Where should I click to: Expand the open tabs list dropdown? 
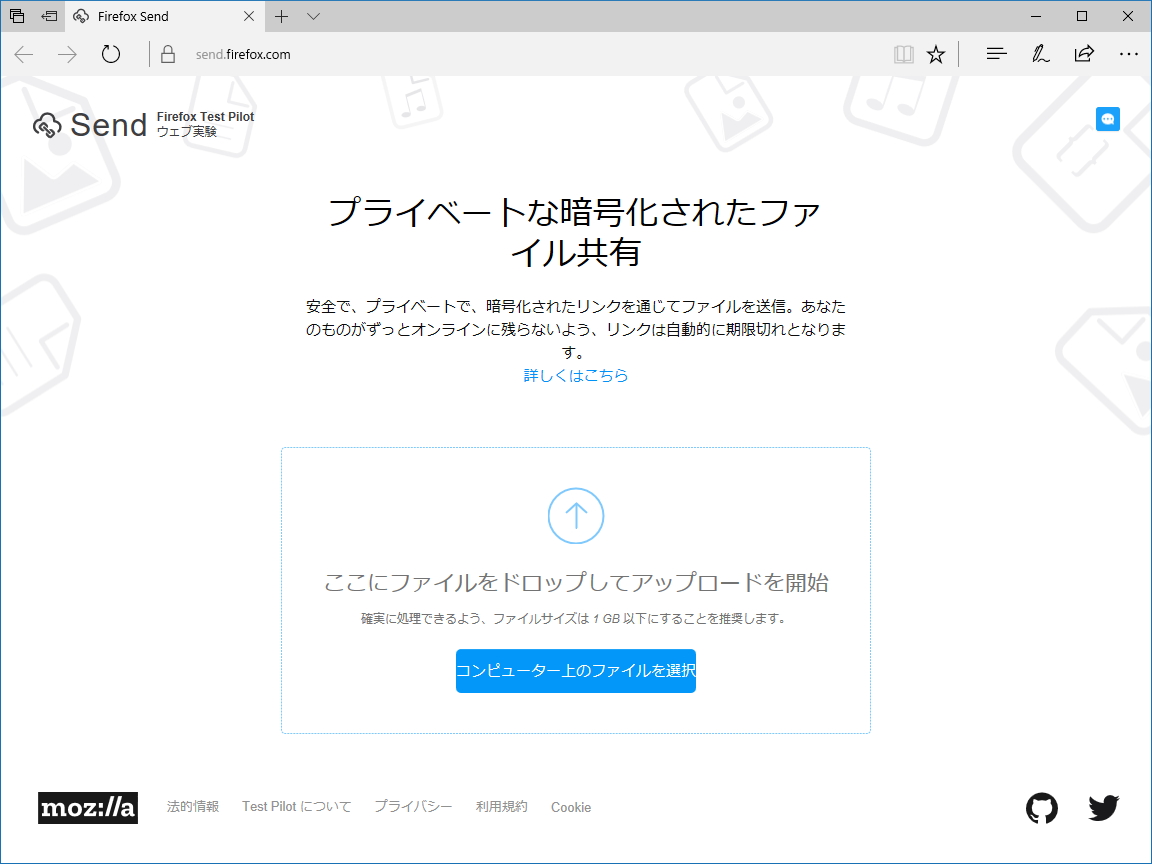(x=313, y=16)
